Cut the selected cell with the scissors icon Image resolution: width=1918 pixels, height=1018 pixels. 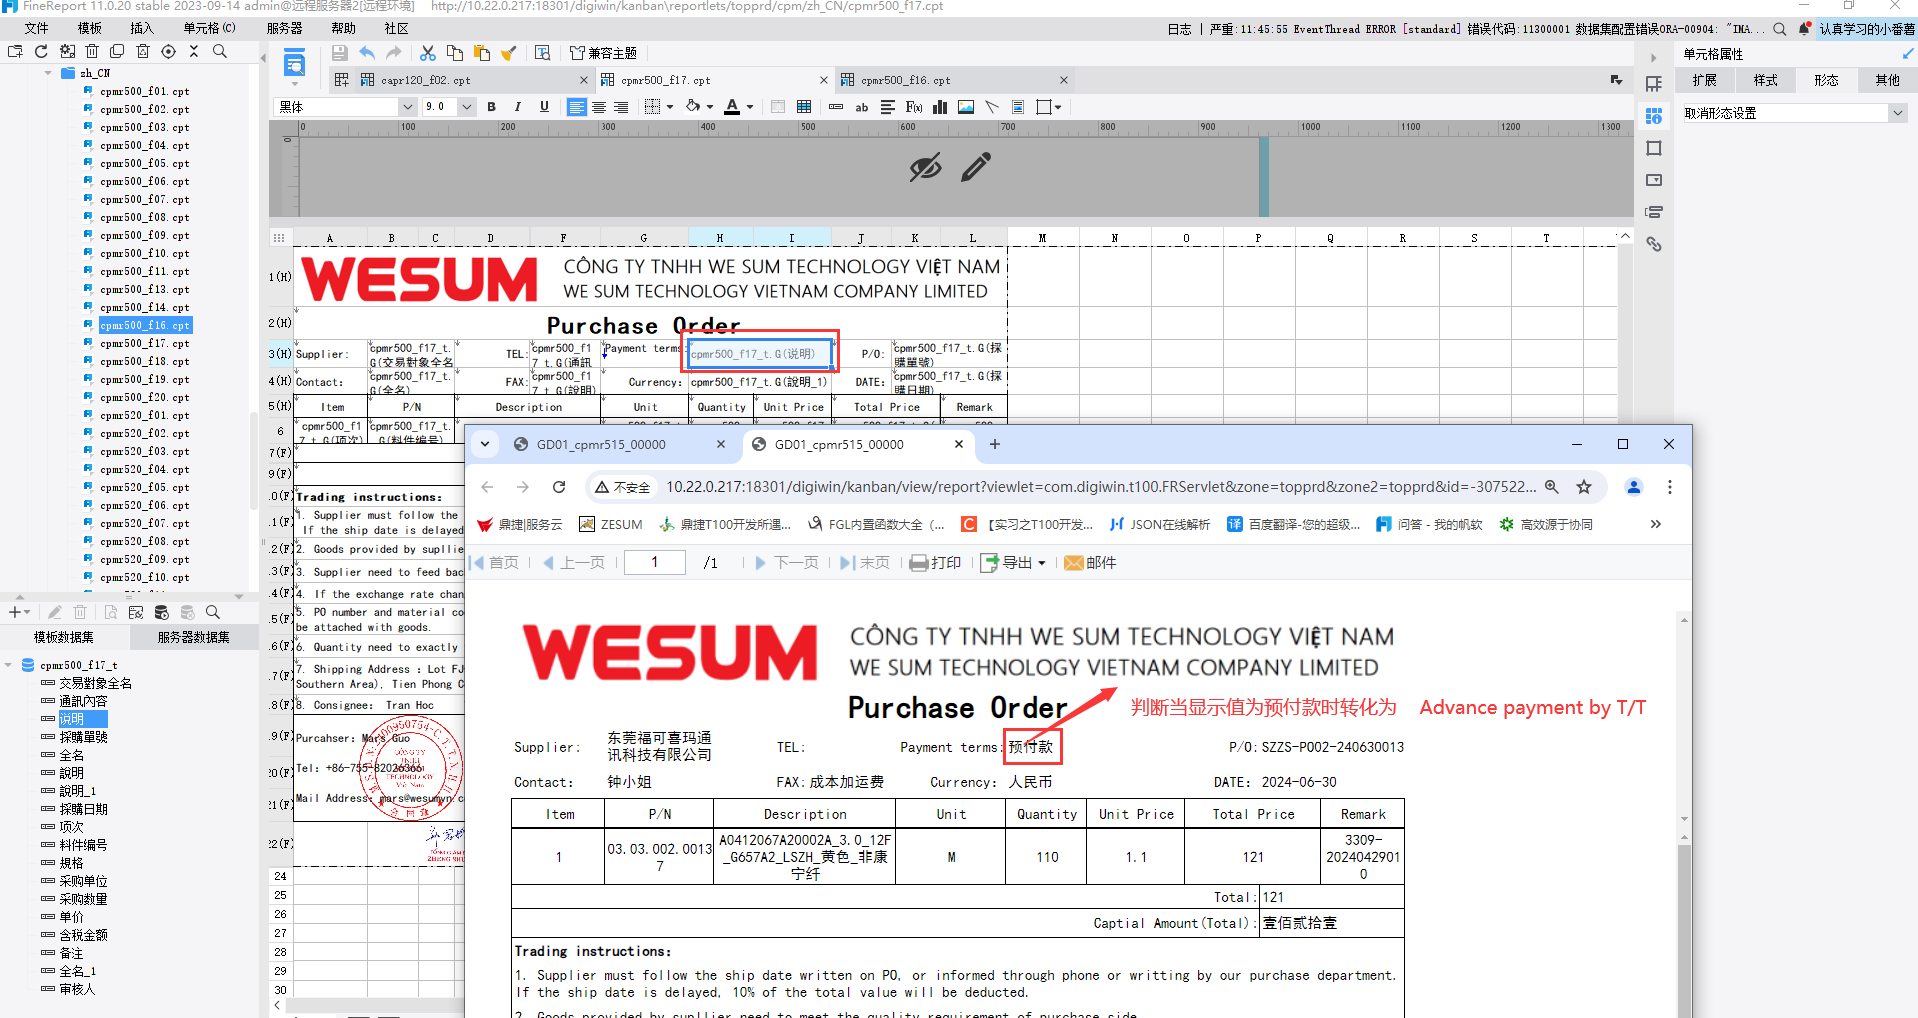428,53
